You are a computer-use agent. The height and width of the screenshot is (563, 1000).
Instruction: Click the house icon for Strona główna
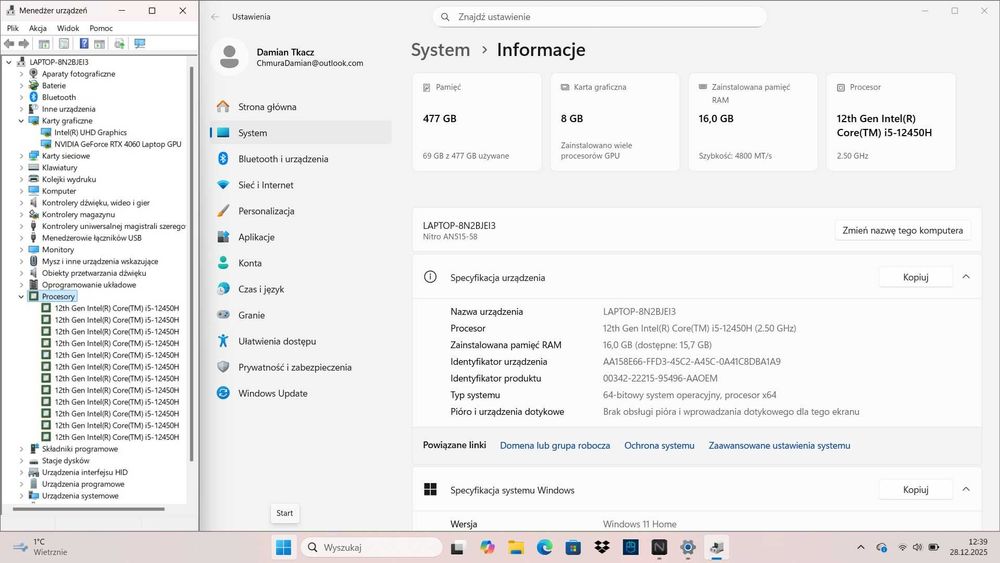223,106
